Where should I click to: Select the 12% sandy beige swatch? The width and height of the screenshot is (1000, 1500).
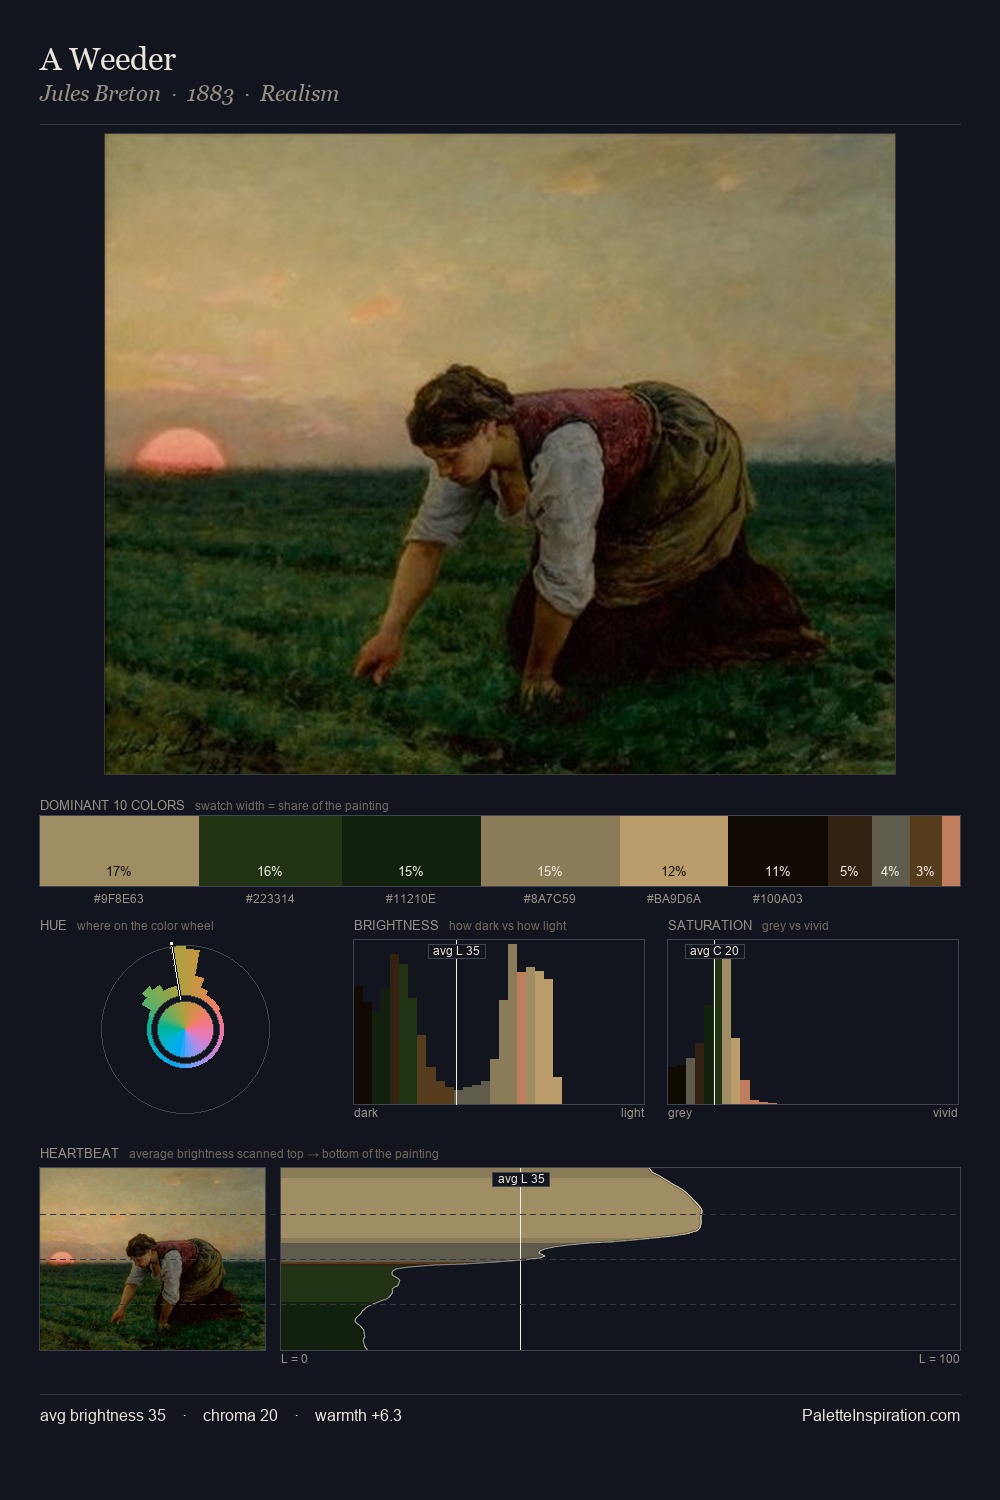(x=674, y=851)
